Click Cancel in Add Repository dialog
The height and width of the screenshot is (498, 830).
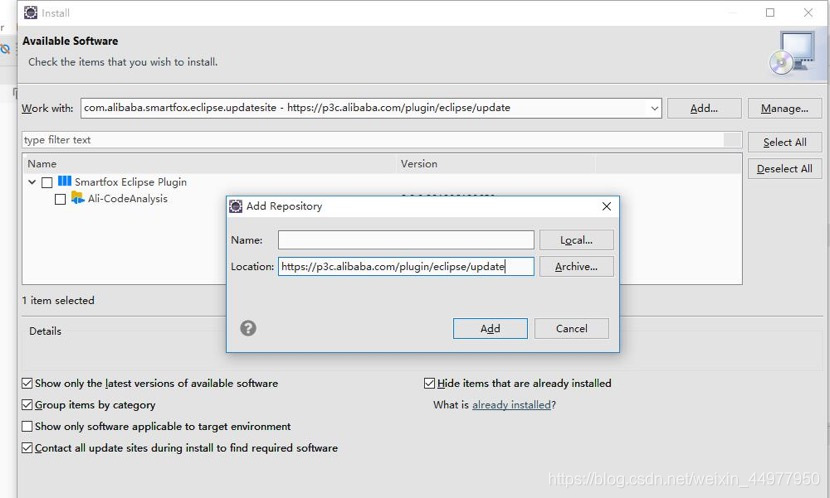click(571, 329)
